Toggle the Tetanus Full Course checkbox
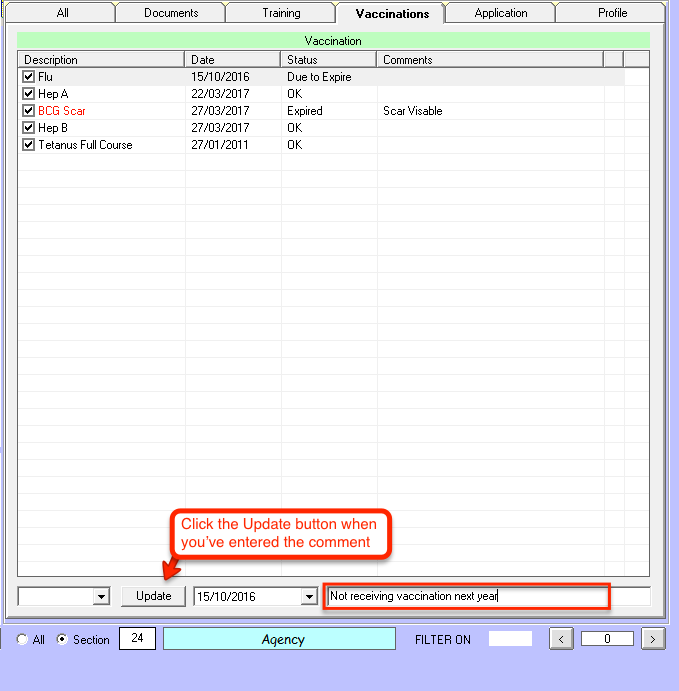 tap(29, 145)
